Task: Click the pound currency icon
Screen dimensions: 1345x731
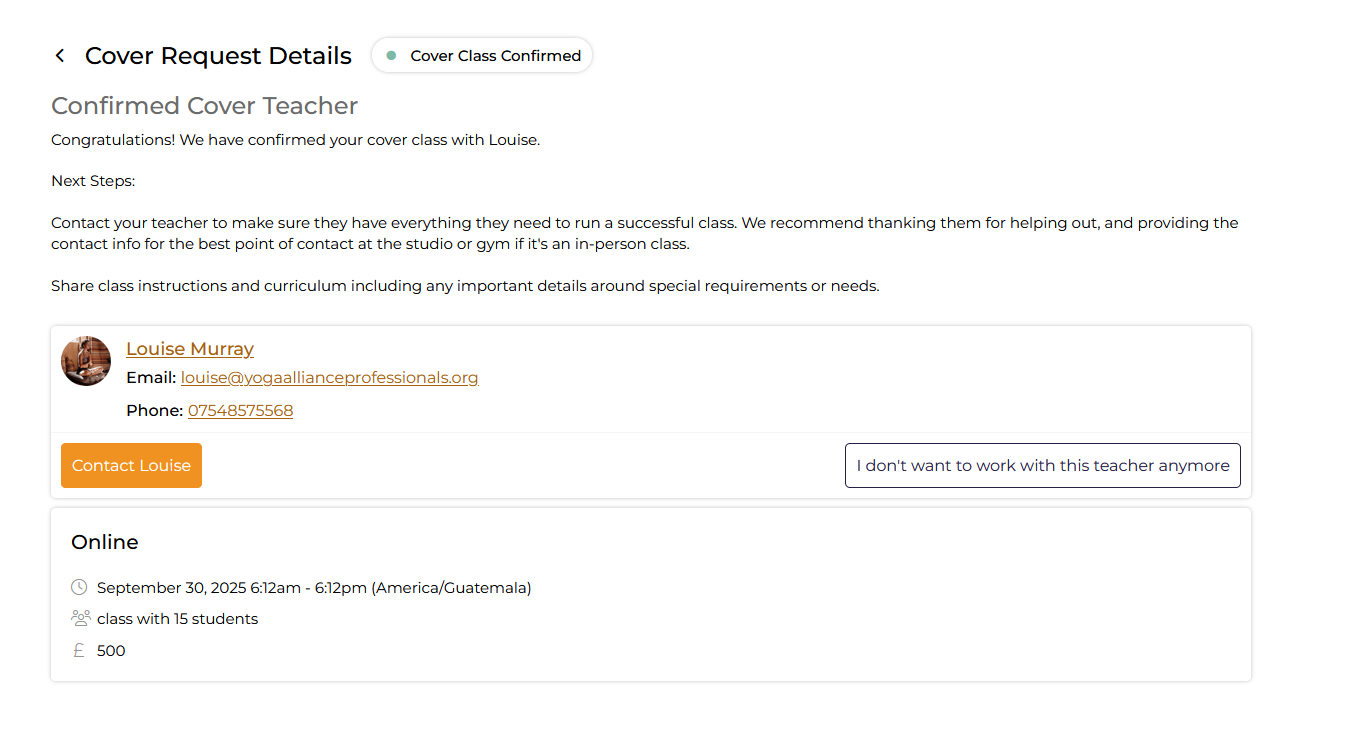Action: pos(79,650)
